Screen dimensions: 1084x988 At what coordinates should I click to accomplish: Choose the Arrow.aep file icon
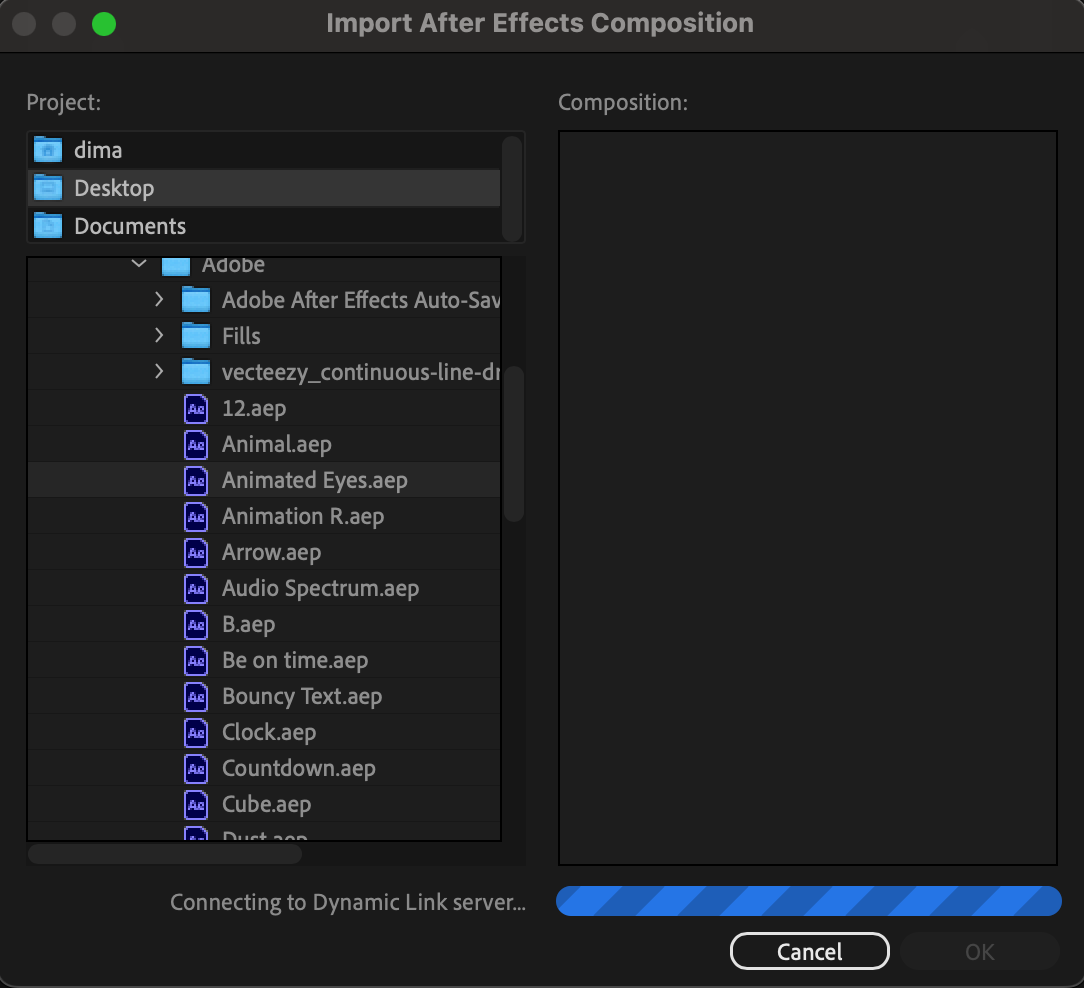tap(196, 552)
